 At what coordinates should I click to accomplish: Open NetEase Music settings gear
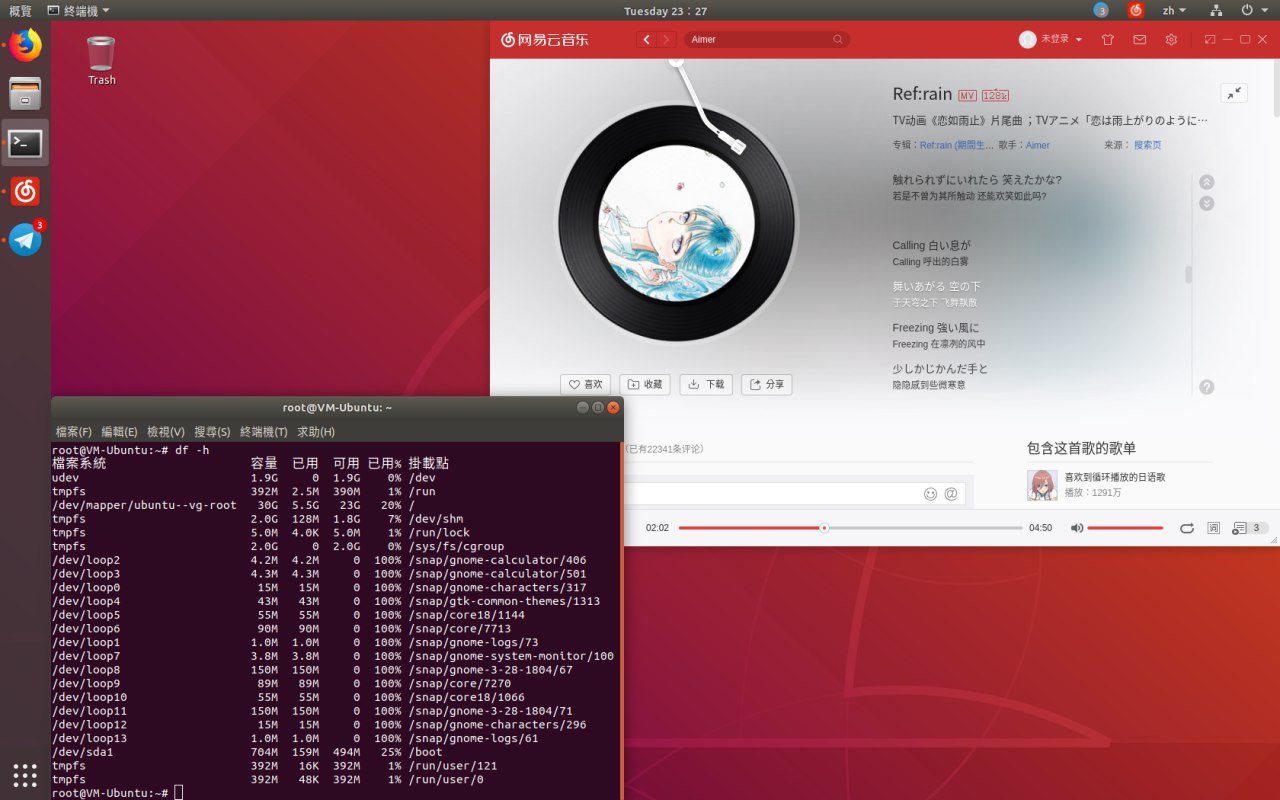click(x=1171, y=40)
